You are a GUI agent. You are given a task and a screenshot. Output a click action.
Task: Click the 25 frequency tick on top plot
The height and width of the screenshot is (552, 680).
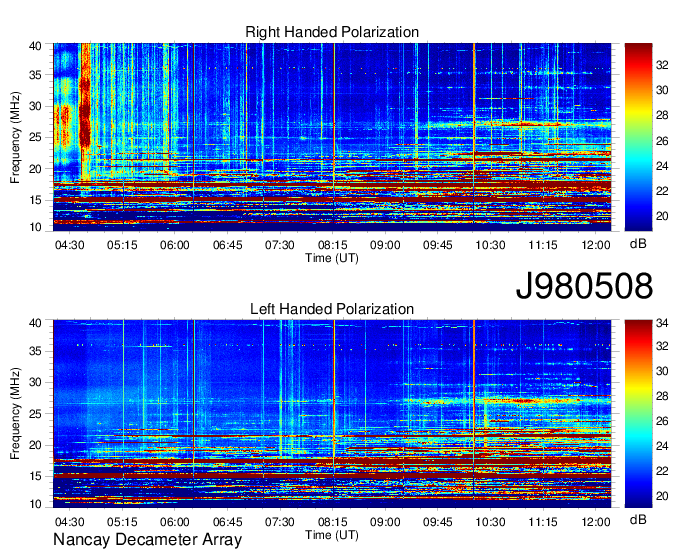(35, 137)
